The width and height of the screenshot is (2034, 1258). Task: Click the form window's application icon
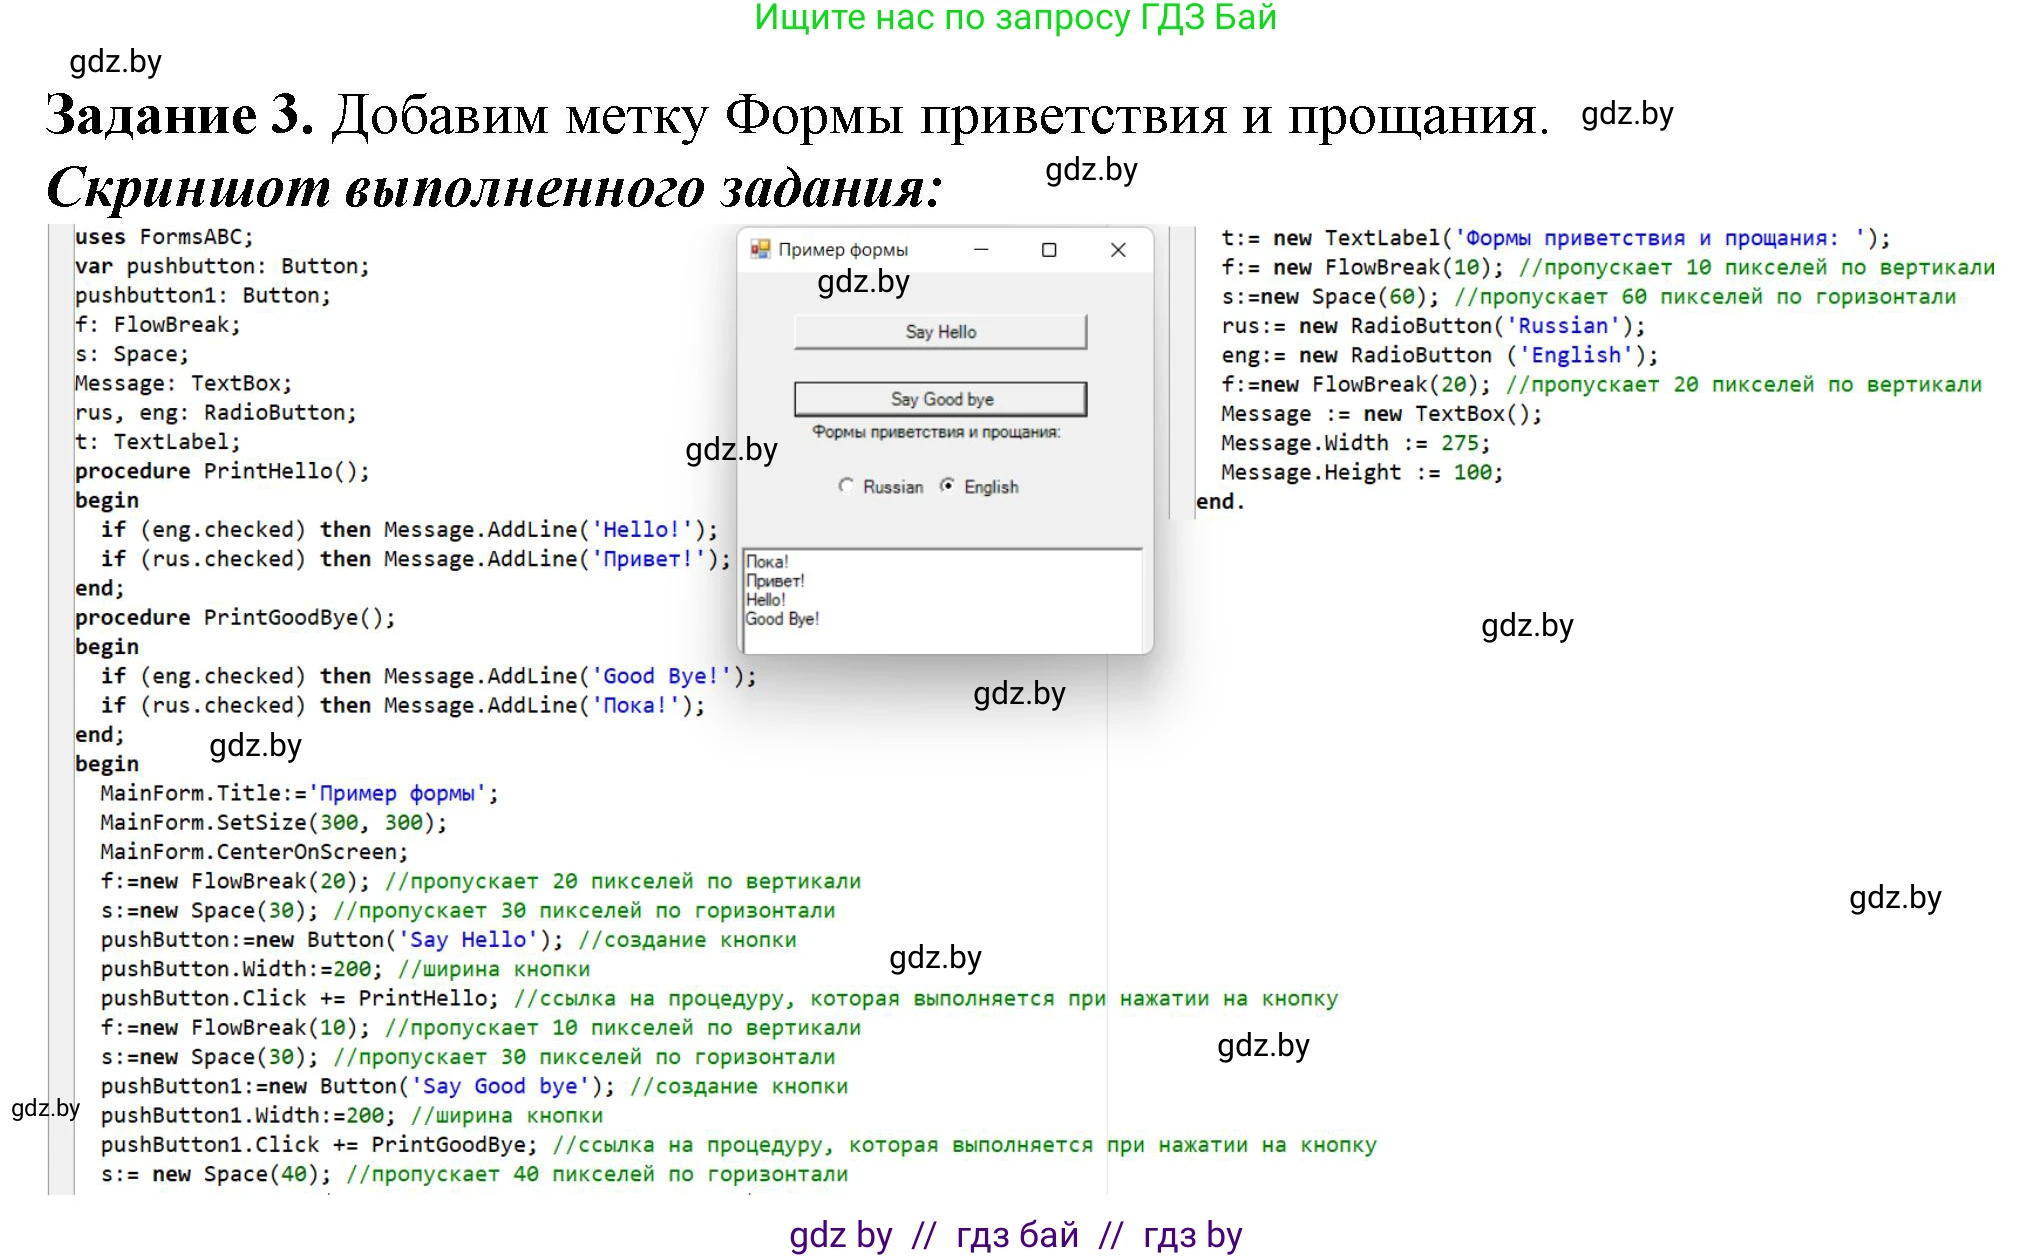coord(760,249)
